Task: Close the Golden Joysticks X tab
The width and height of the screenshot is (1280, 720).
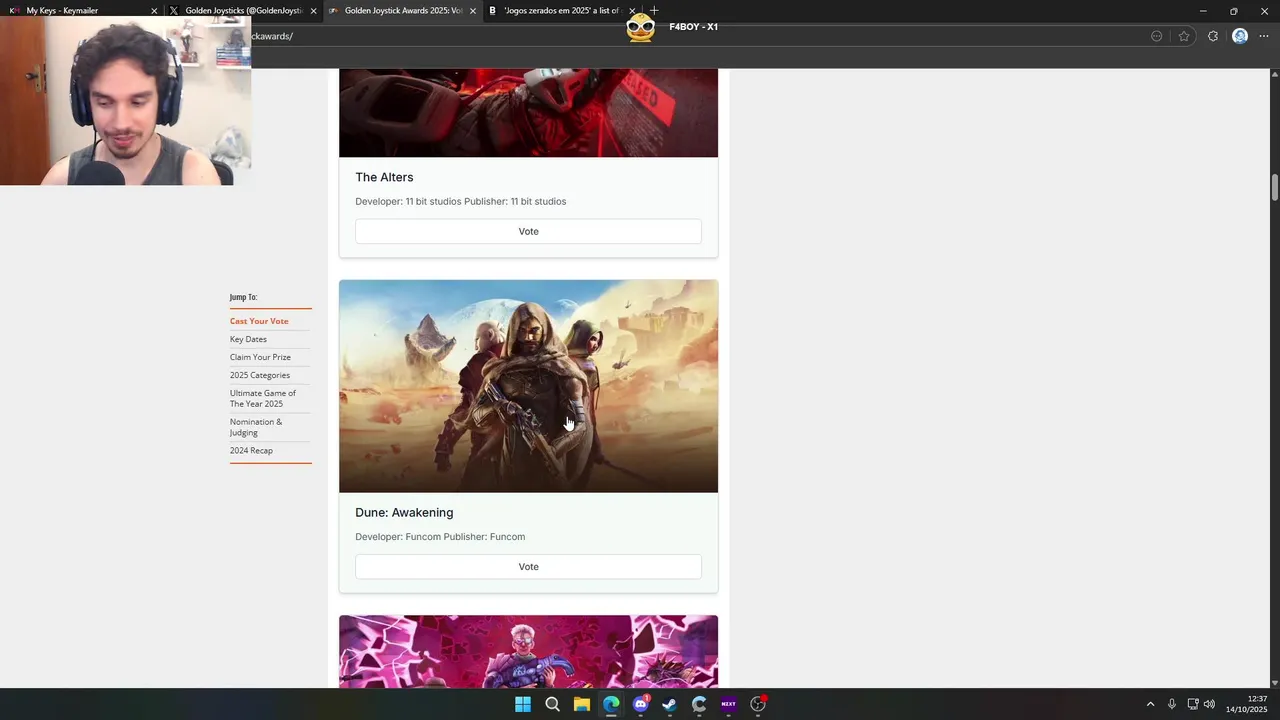Action: (x=314, y=11)
